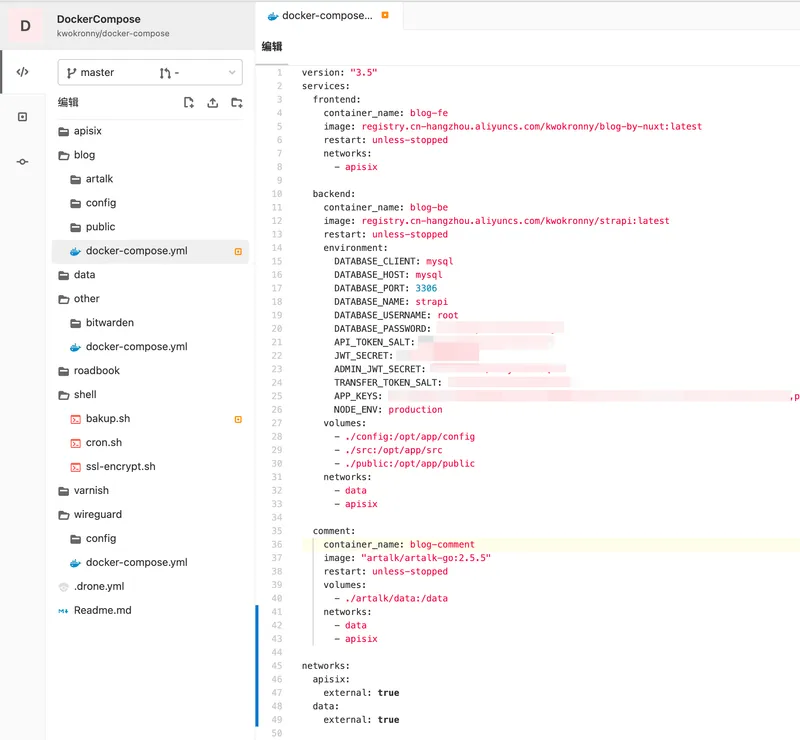The height and width of the screenshot is (740, 800).
Task: Open the Readme.md file
Action: click(x=102, y=610)
